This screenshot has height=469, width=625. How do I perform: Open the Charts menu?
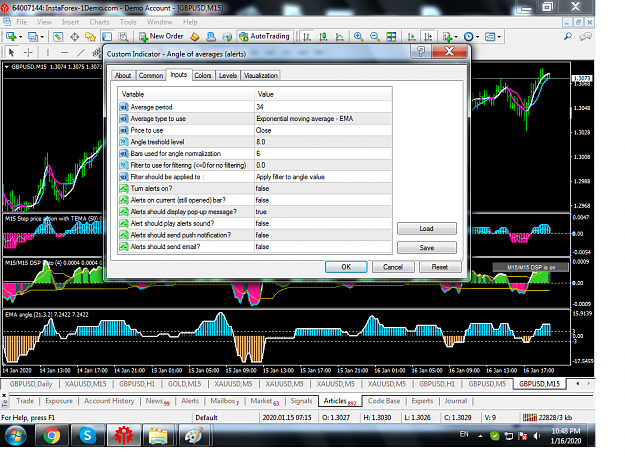point(99,22)
